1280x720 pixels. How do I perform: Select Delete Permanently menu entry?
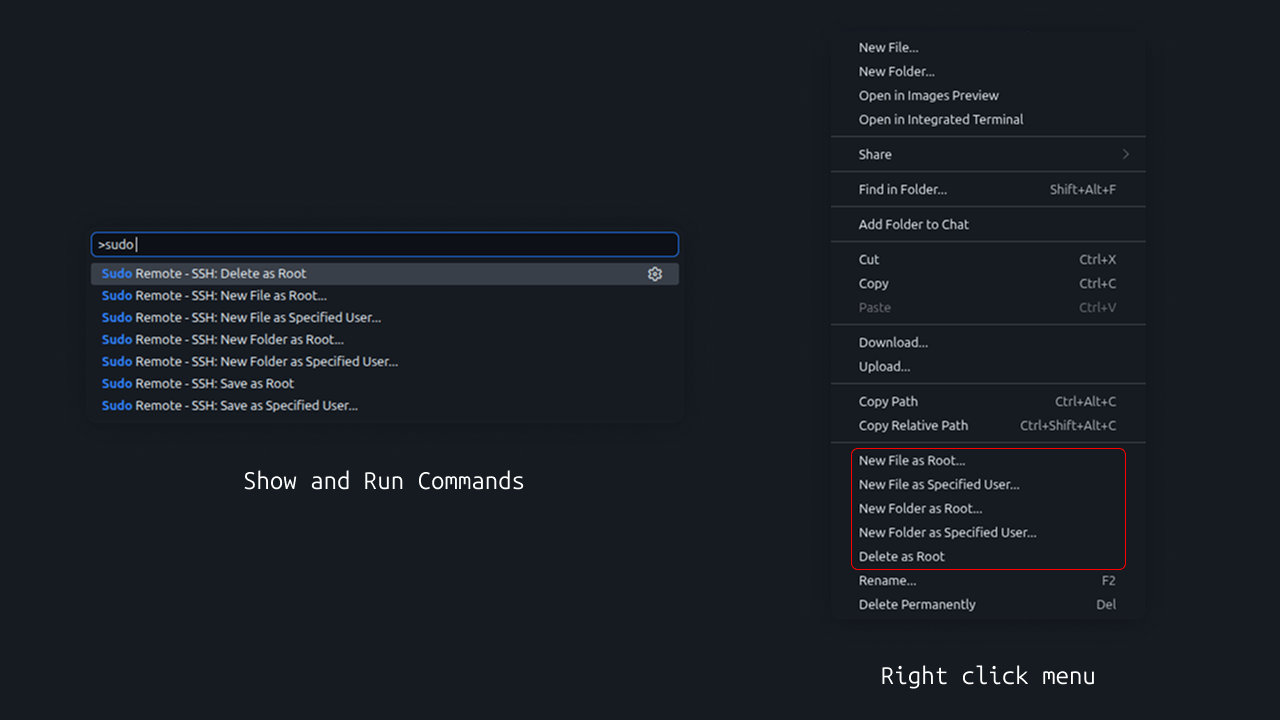click(x=988, y=605)
